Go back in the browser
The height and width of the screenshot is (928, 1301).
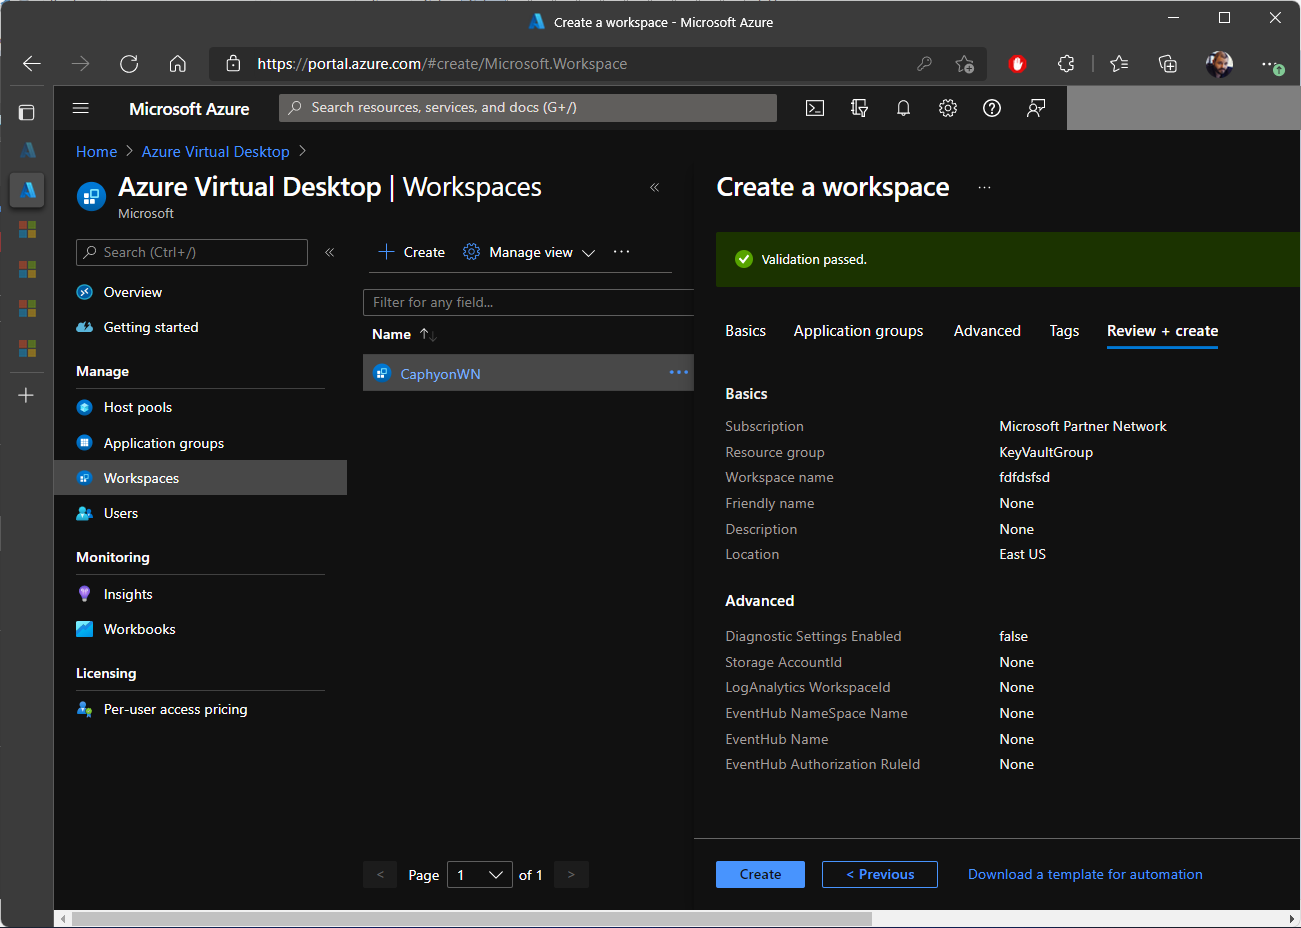[32, 64]
